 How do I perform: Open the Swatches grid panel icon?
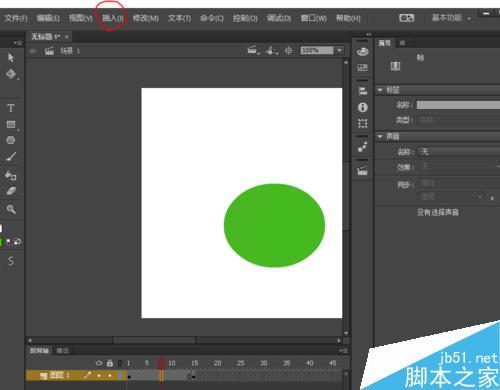point(362,68)
